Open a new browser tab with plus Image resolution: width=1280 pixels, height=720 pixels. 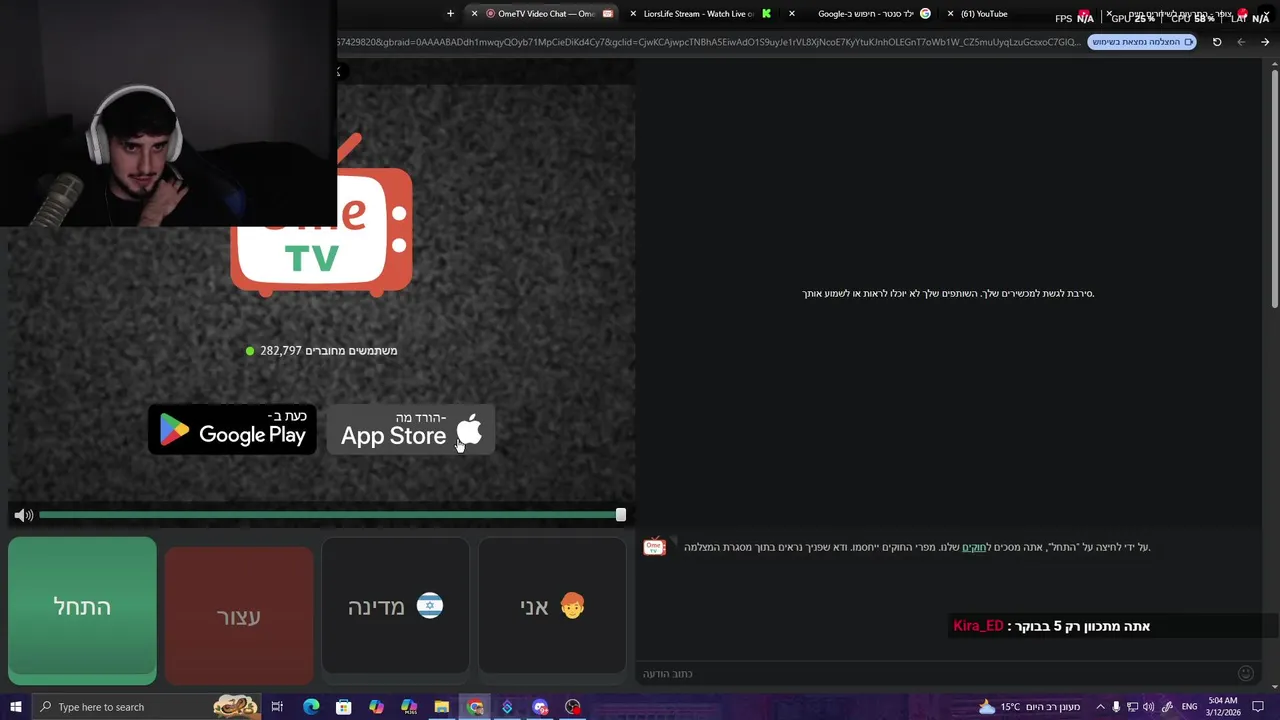pos(450,14)
